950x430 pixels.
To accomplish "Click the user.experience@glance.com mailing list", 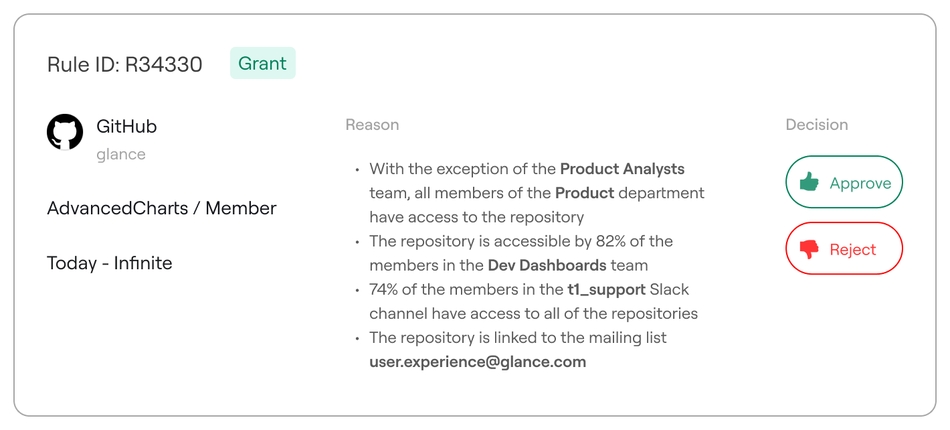I will click(478, 361).
